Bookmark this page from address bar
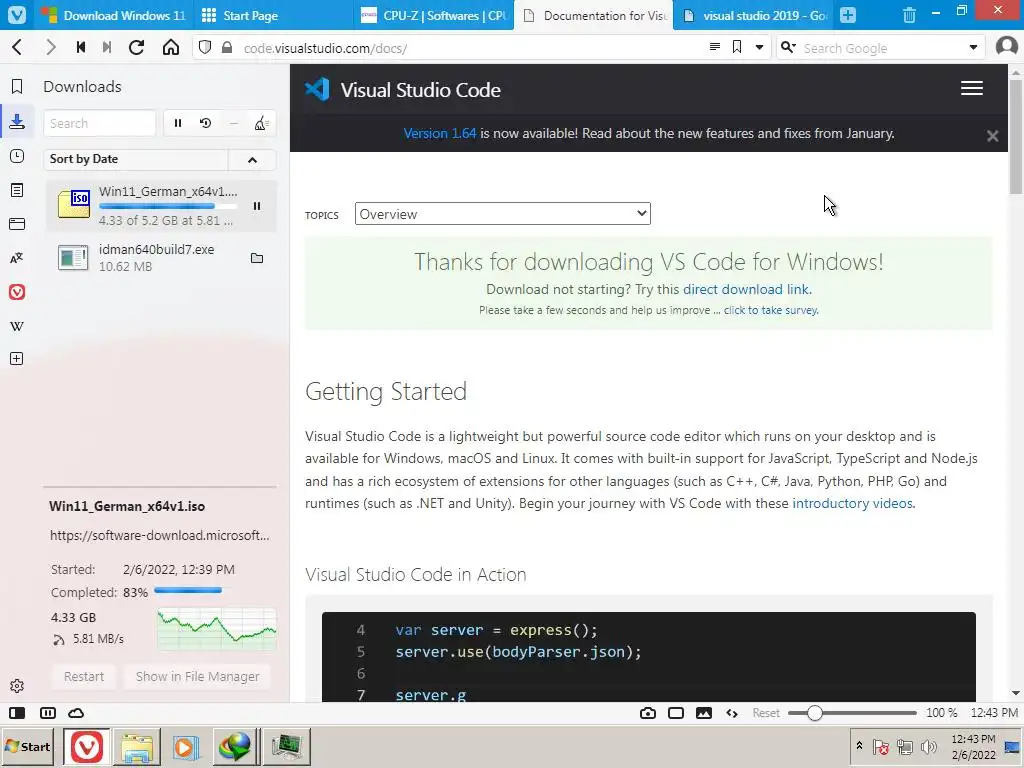 click(737, 47)
